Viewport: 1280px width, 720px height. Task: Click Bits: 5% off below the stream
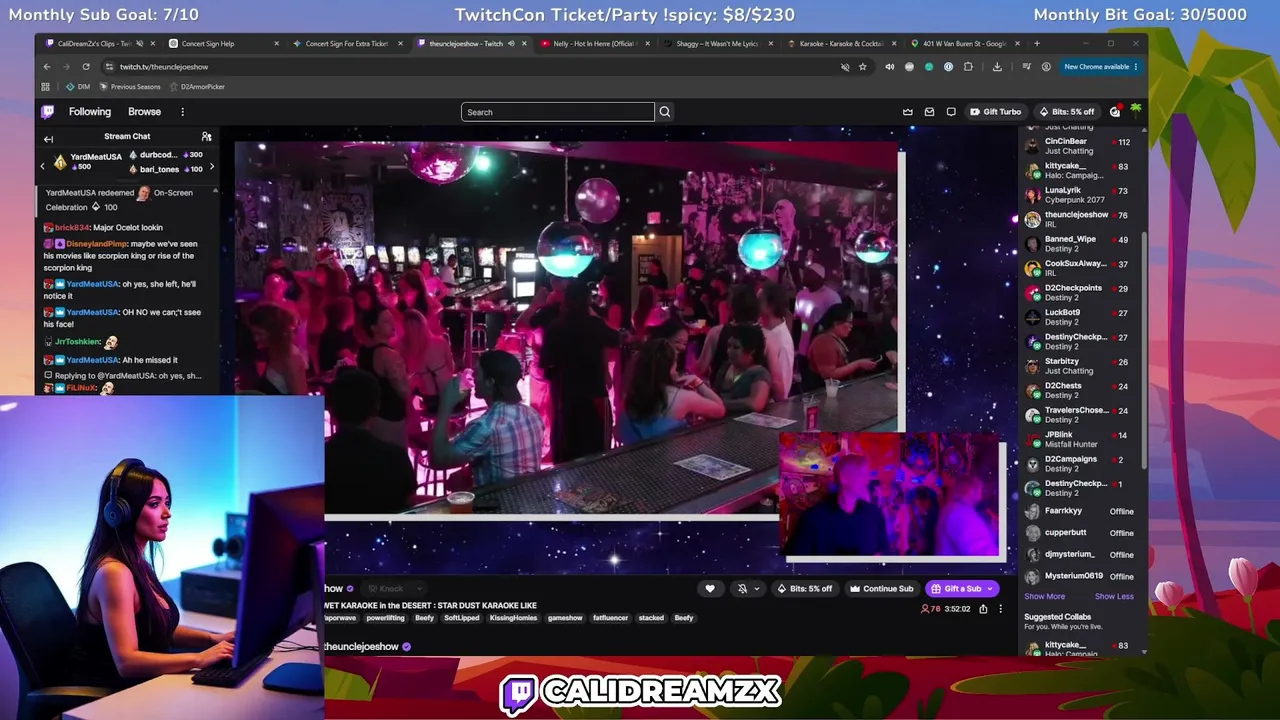coord(805,589)
